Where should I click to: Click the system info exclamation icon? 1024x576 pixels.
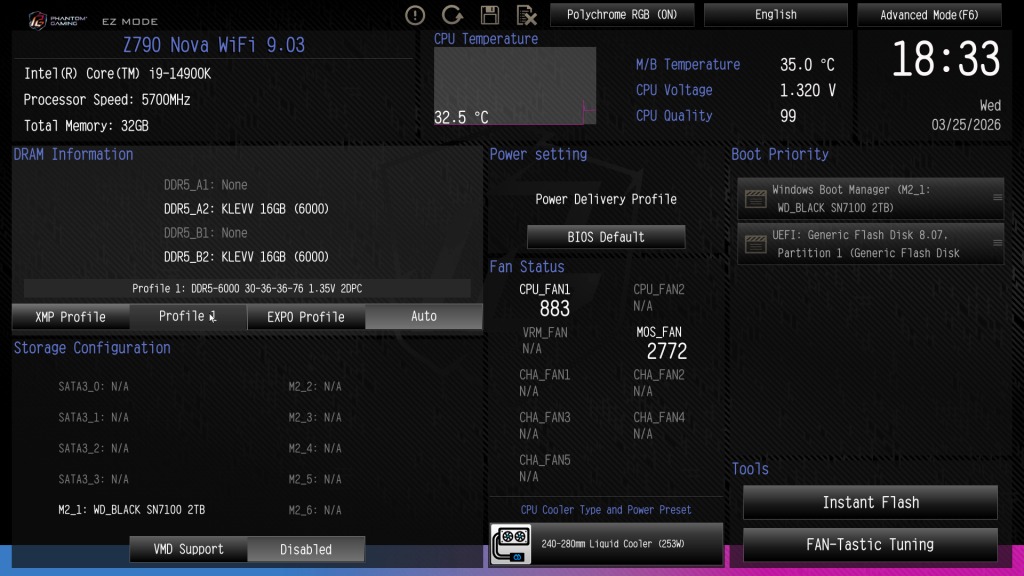click(x=415, y=14)
